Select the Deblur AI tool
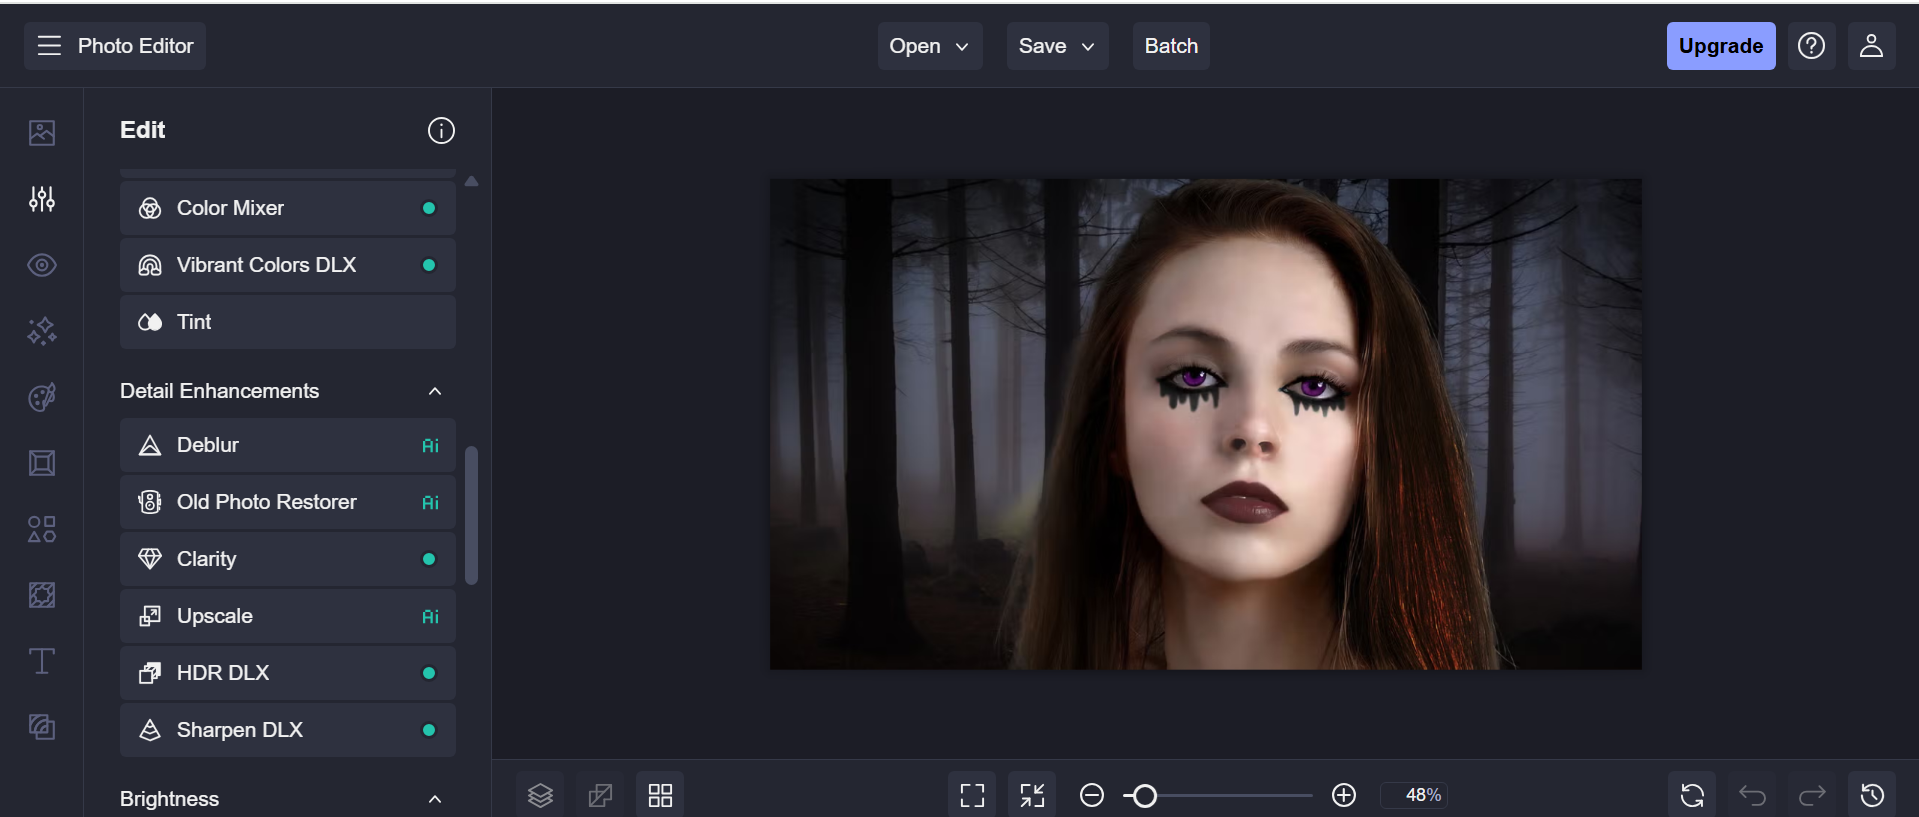This screenshot has width=1919, height=817. [288, 445]
